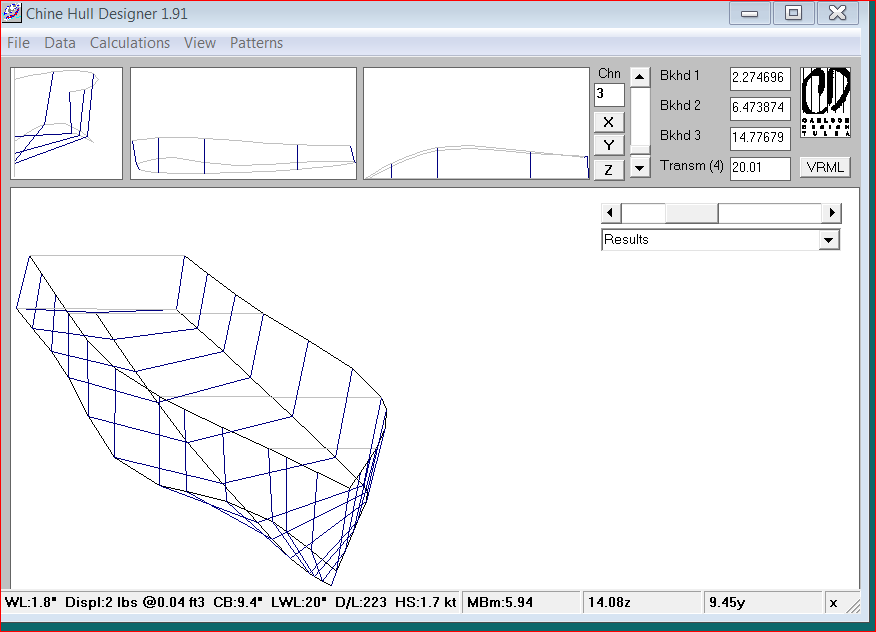
Task: Click the Chn number input field
Action: tap(608, 94)
